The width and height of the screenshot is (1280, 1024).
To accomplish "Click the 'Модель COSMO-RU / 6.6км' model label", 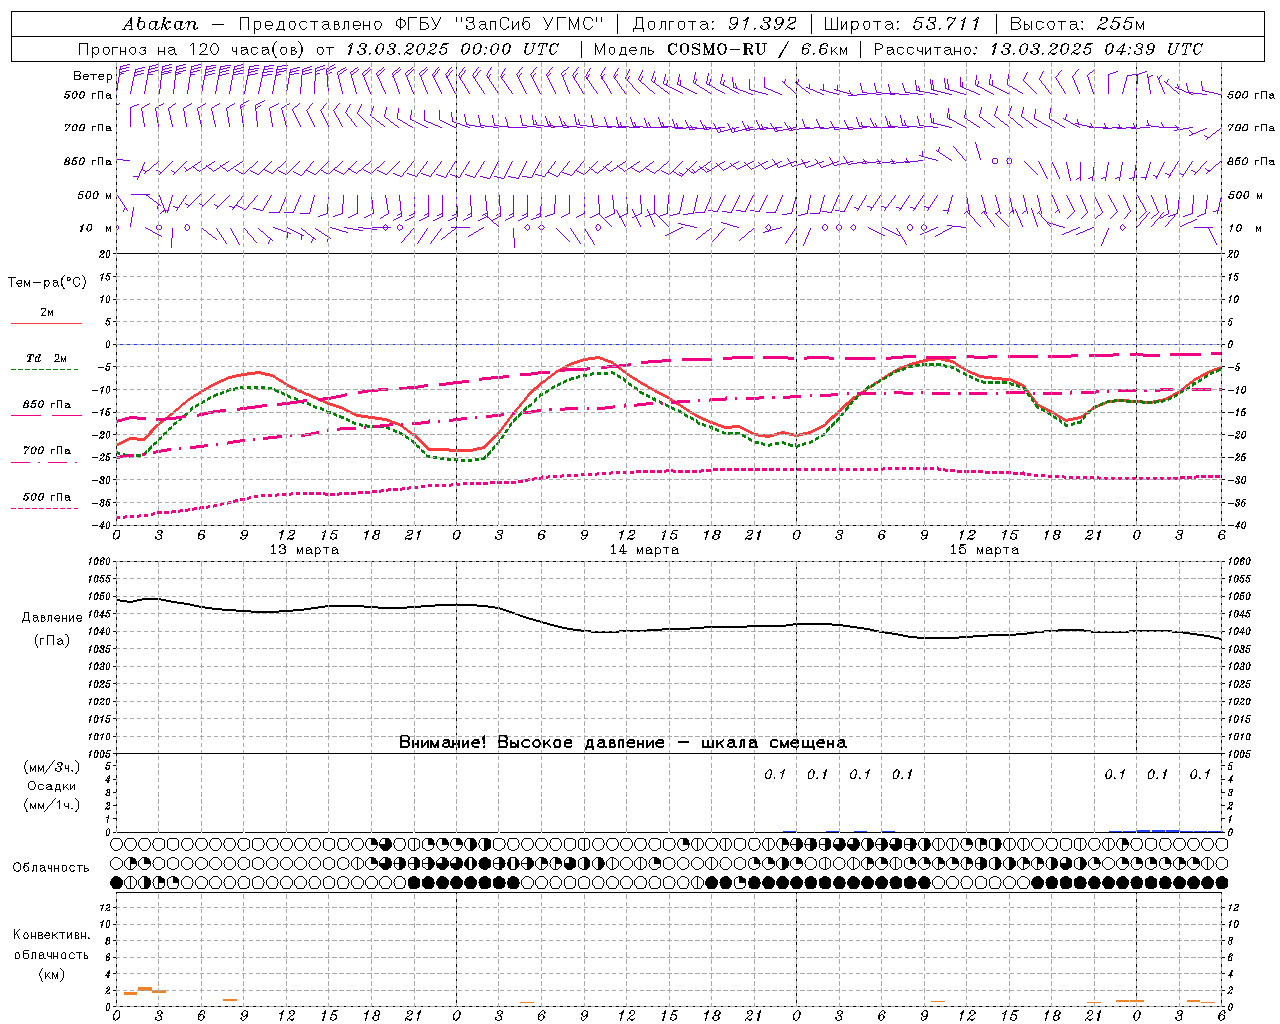I will click(721, 49).
